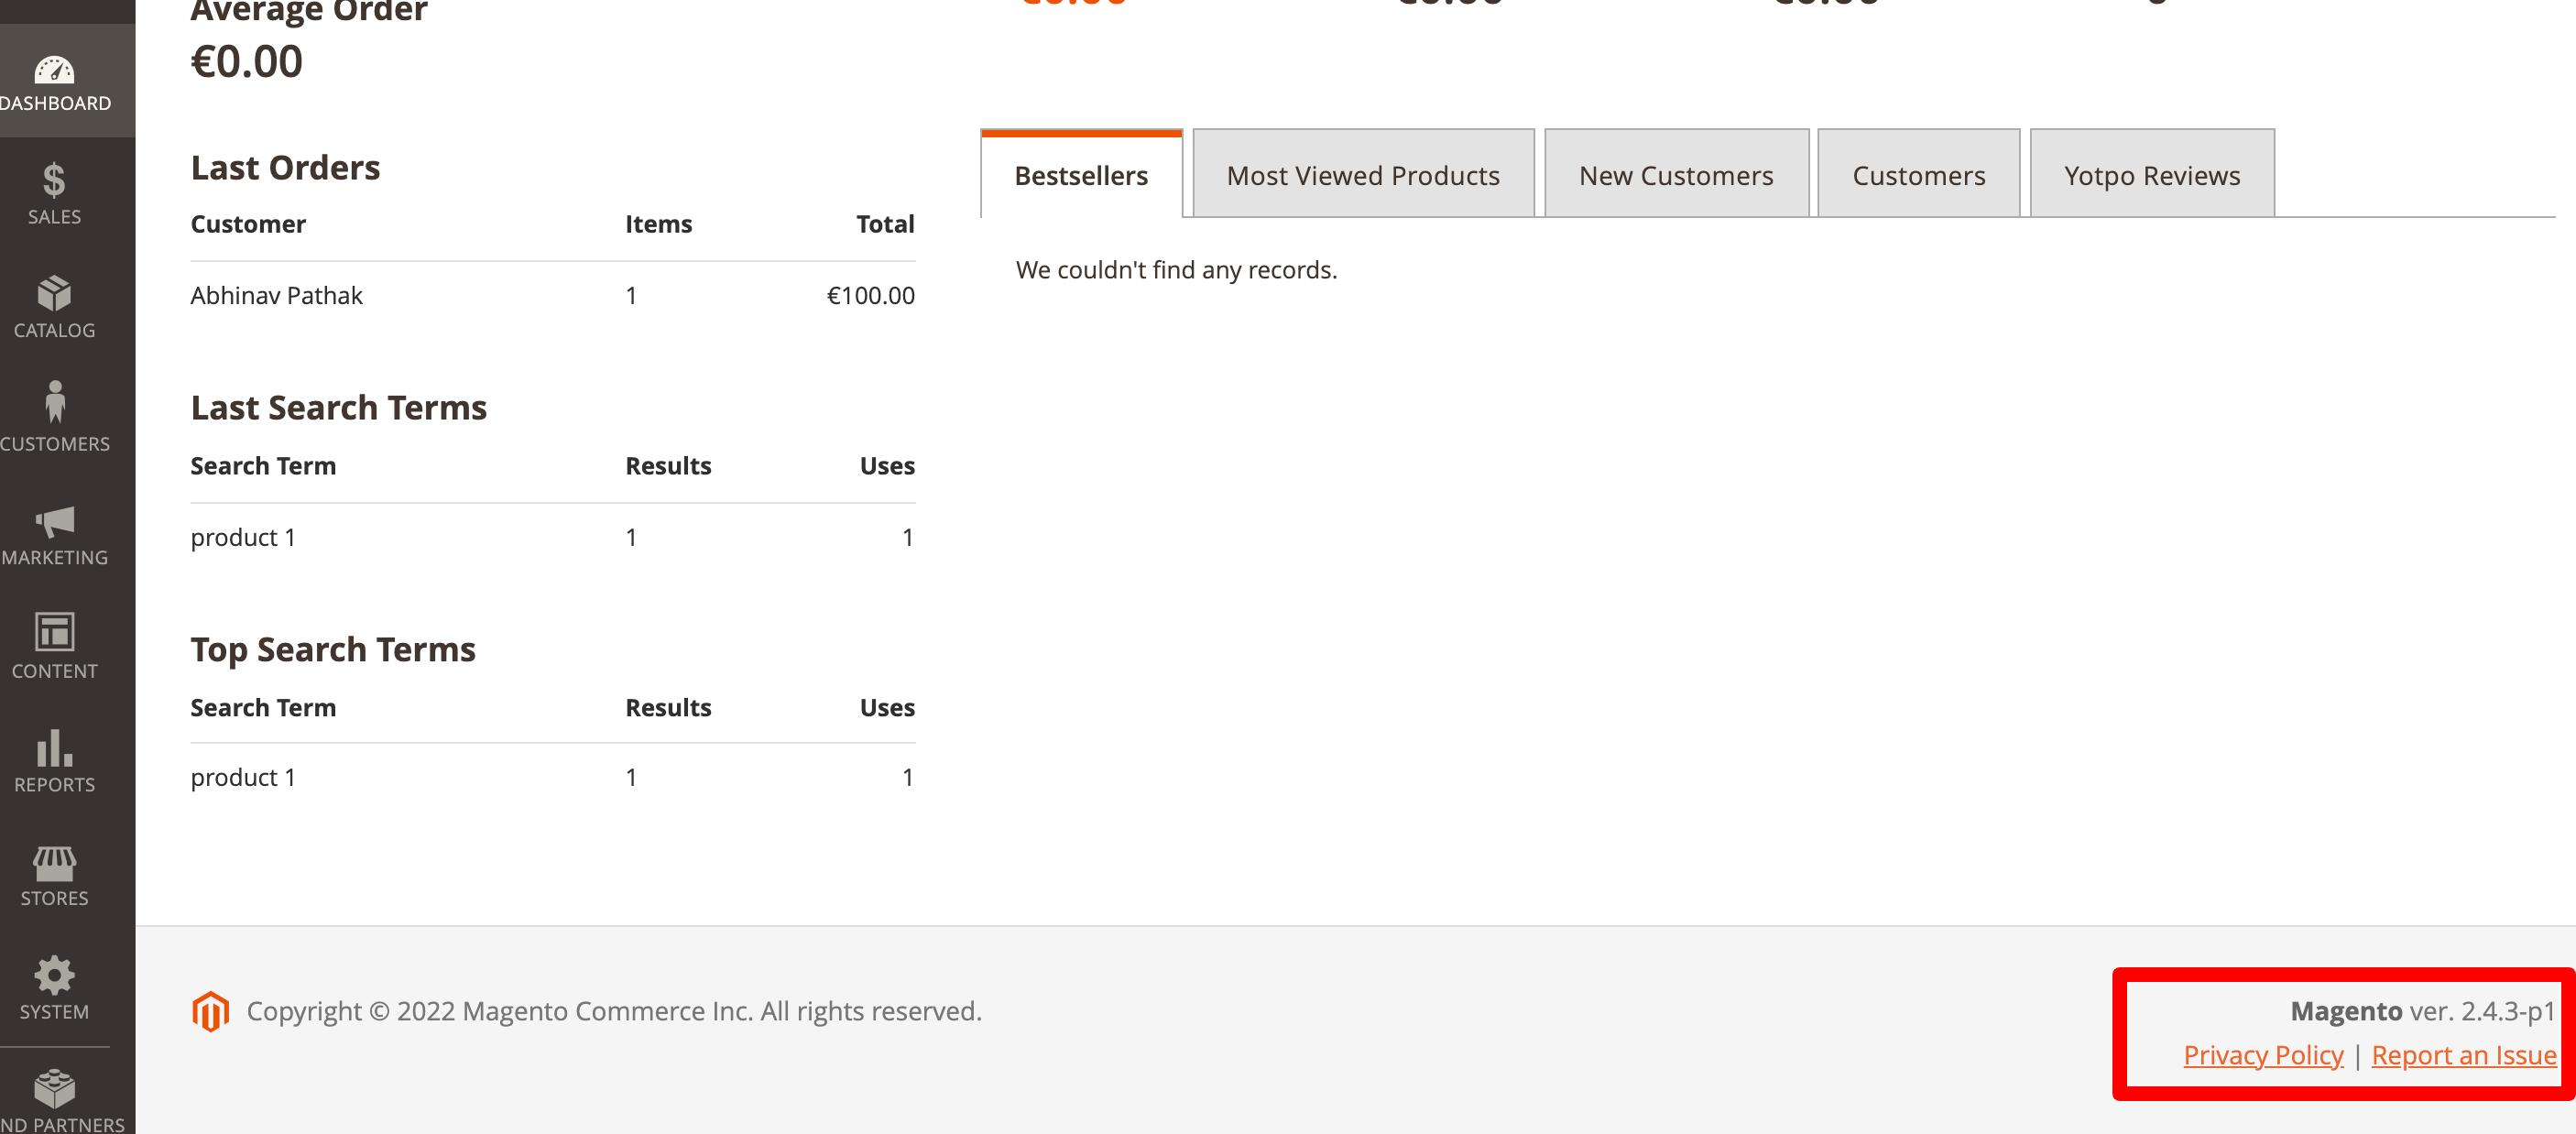Click Report an Issue
The height and width of the screenshot is (1134, 2576).
(x=2463, y=1054)
